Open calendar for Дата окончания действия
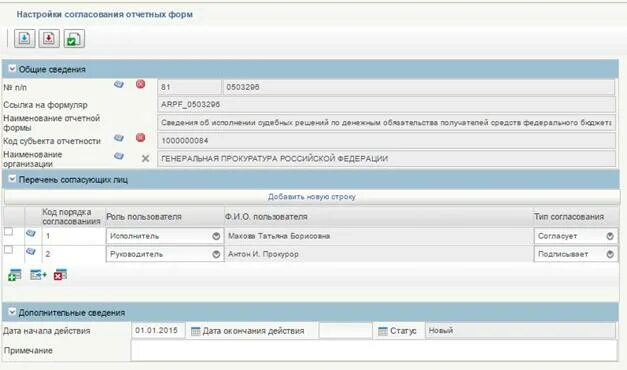 pyautogui.click(x=383, y=331)
